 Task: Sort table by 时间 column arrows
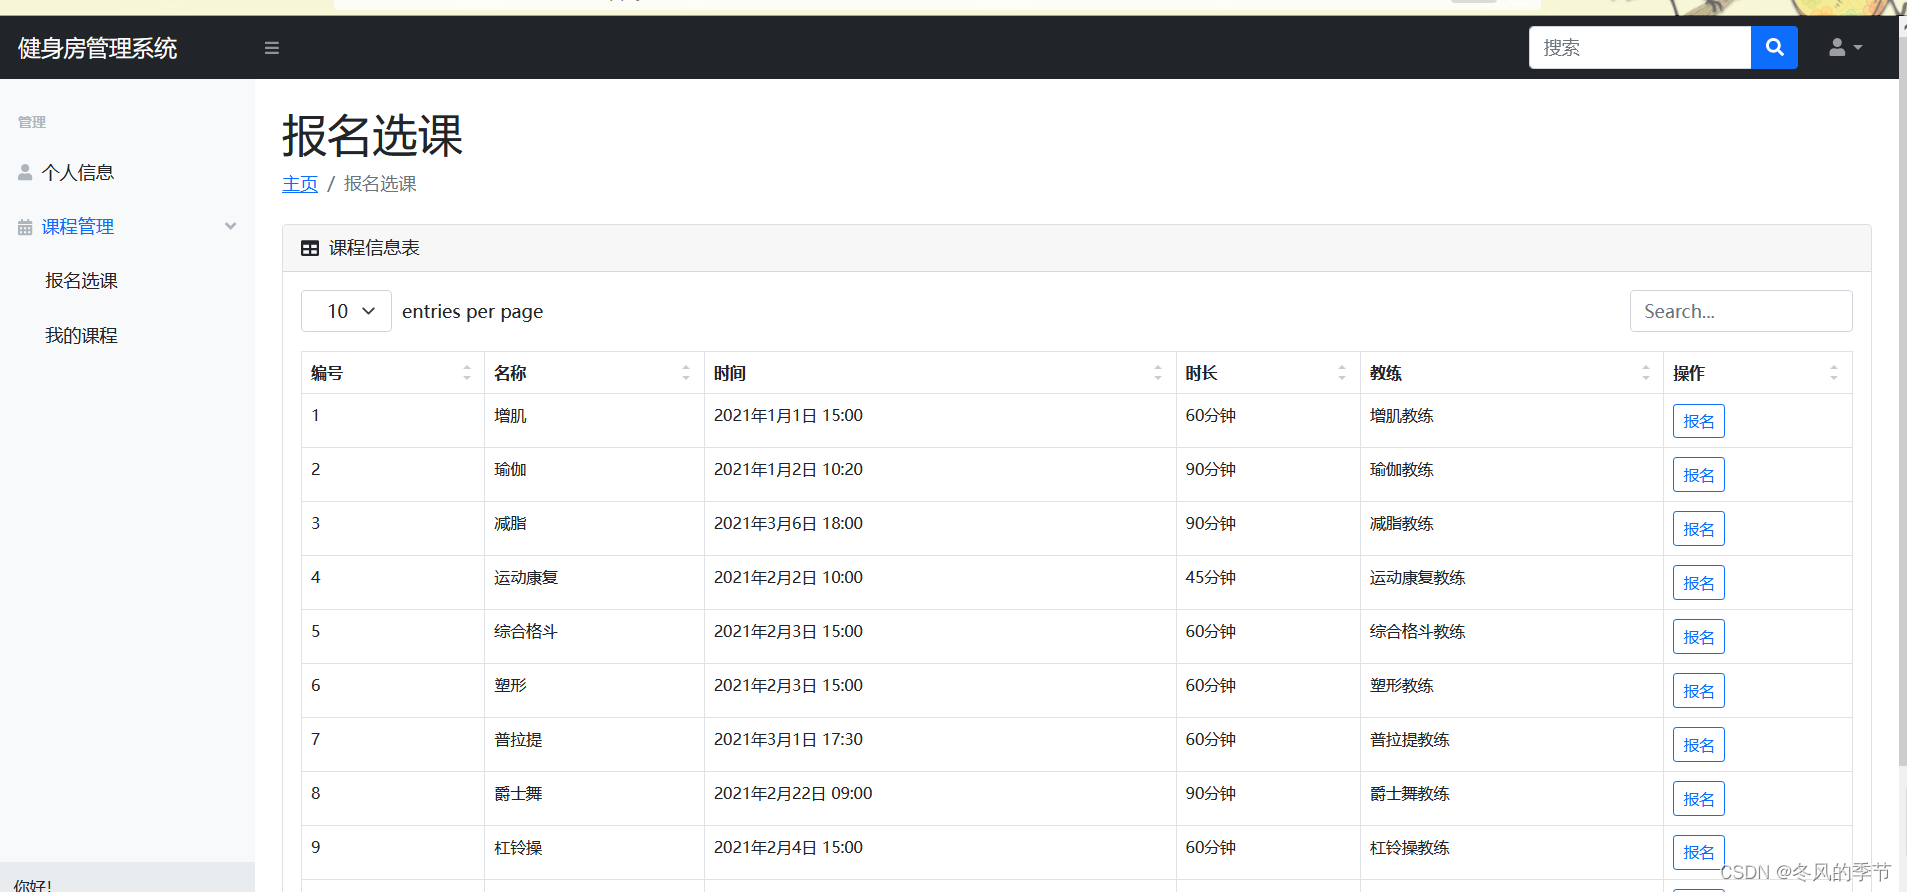coord(1158,373)
